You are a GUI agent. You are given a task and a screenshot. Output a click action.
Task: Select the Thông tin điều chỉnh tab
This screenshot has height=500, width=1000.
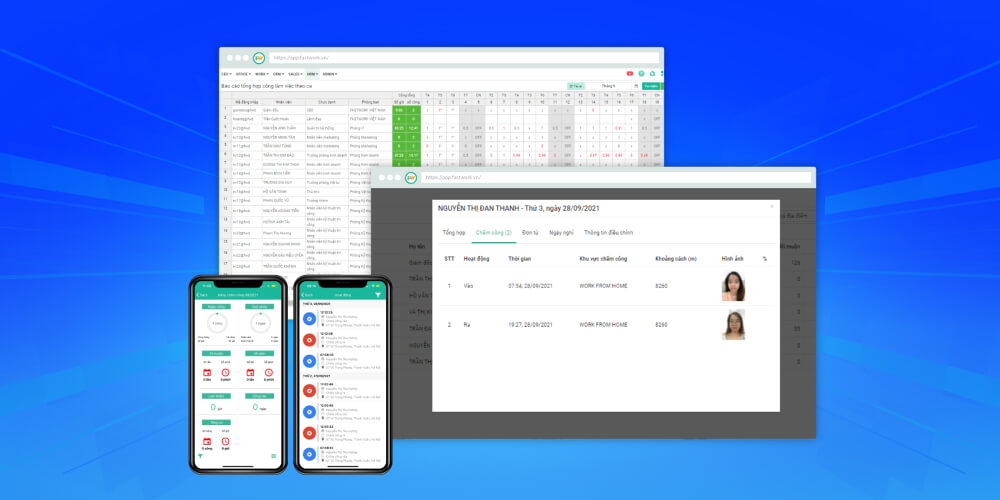[608, 232]
